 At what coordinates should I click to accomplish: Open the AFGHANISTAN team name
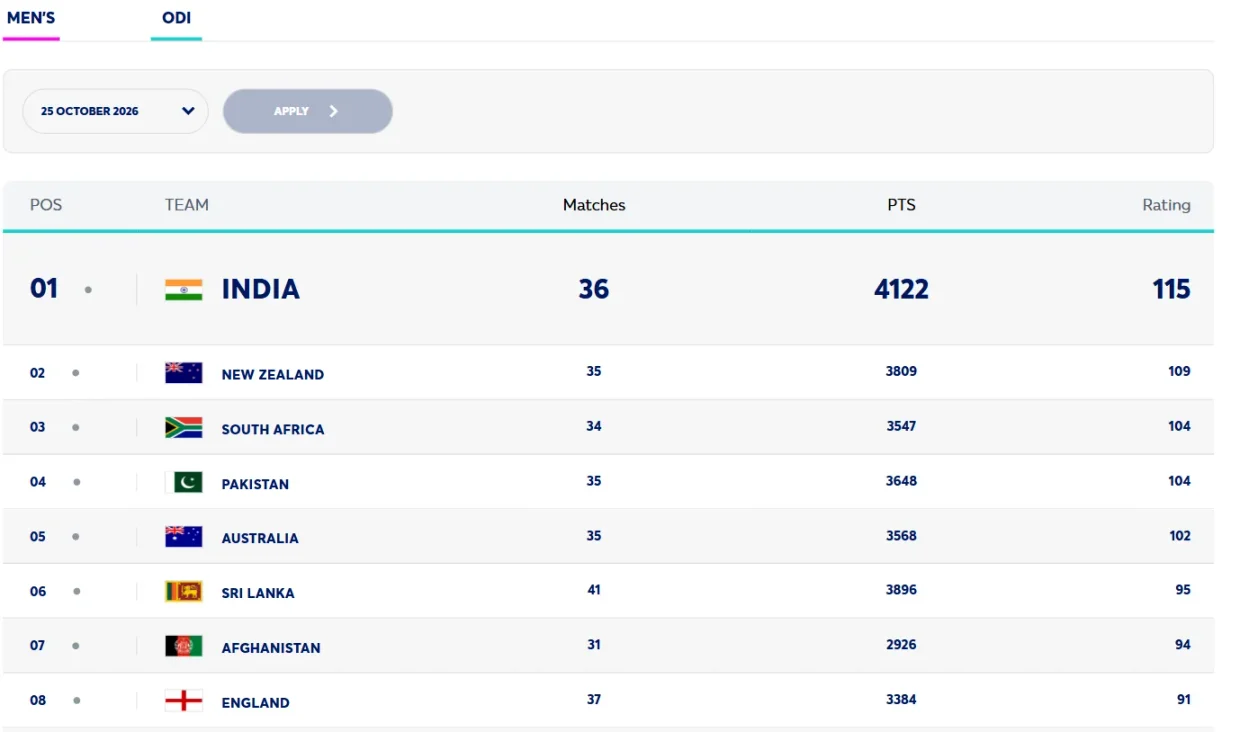tap(271, 648)
